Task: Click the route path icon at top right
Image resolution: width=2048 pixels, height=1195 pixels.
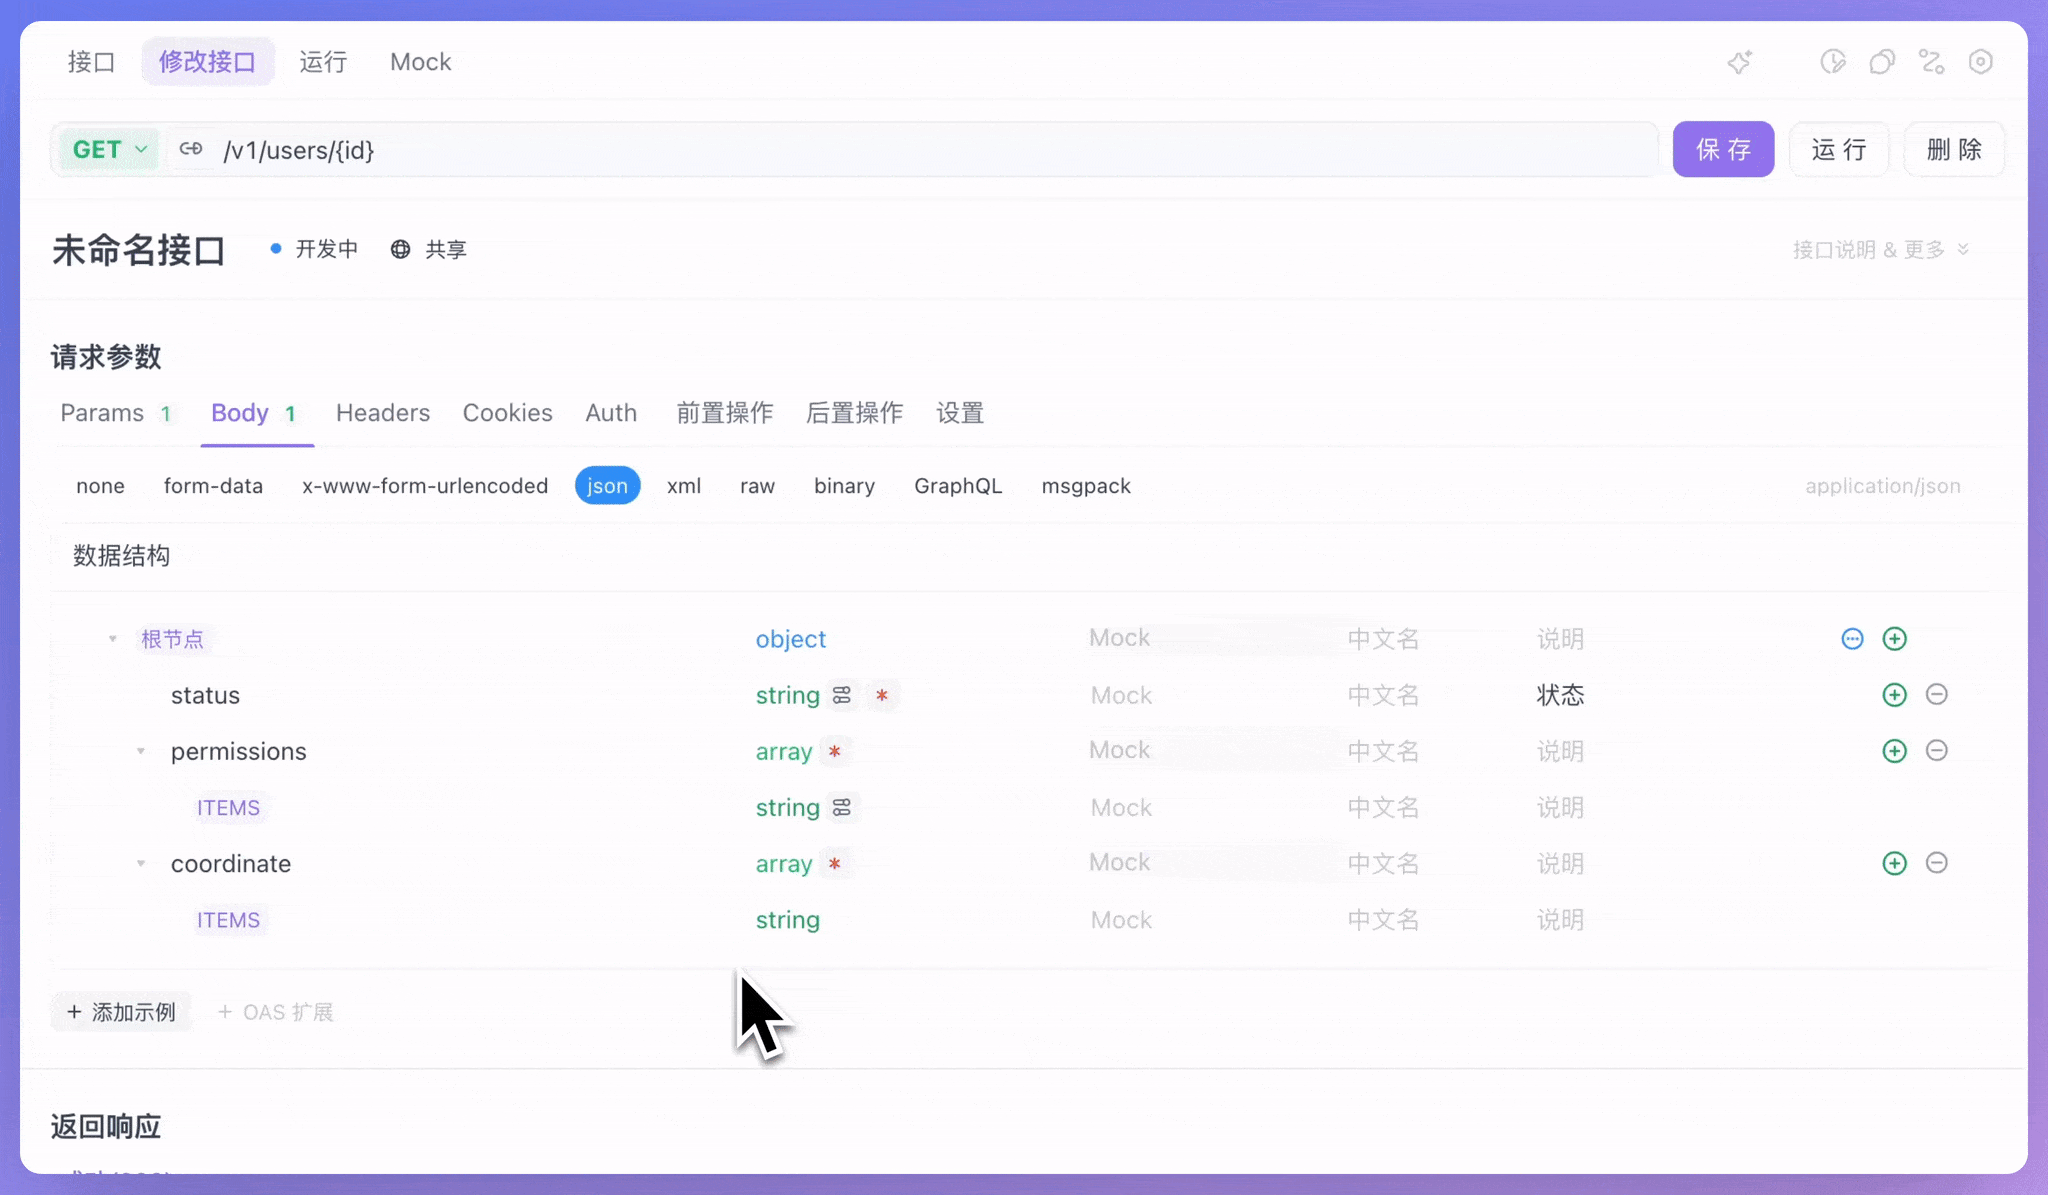Action: (x=1931, y=62)
